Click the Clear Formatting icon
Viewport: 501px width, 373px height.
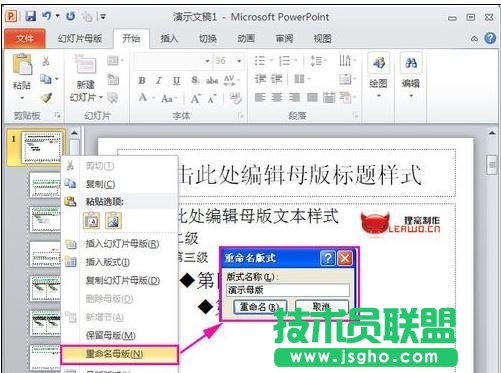point(235,98)
